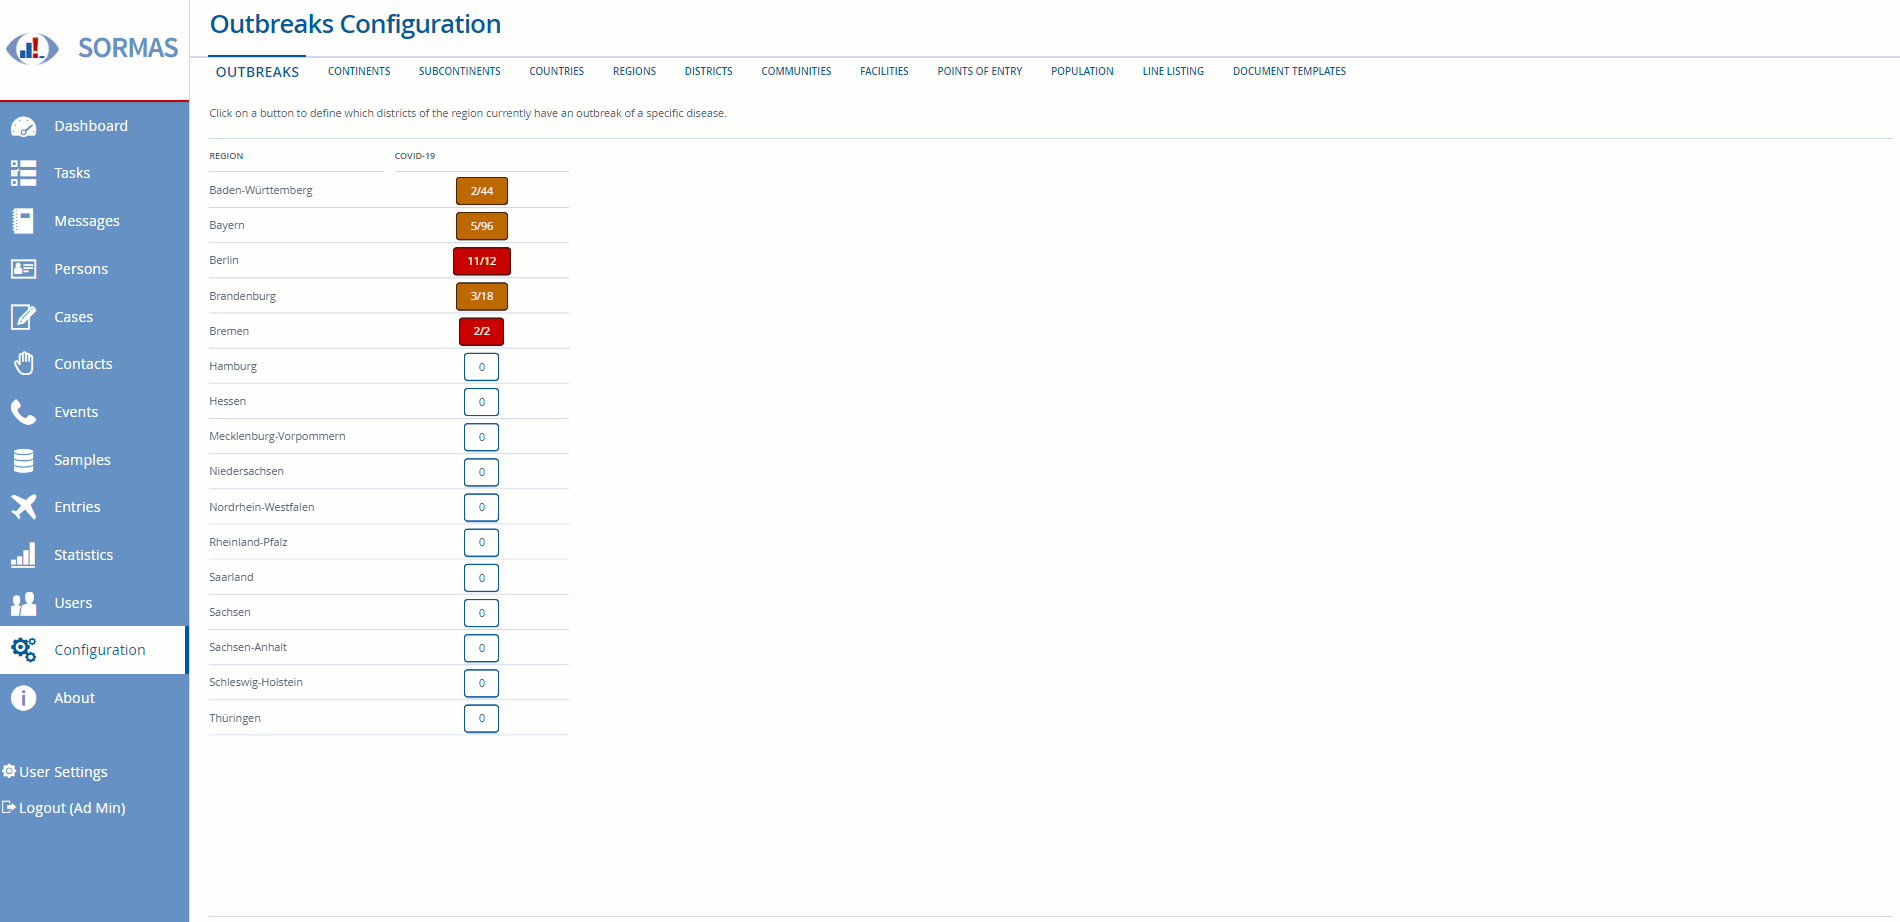Switch to the Regions tab
The height and width of the screenshot is (922, 1900).
(635, 71)
